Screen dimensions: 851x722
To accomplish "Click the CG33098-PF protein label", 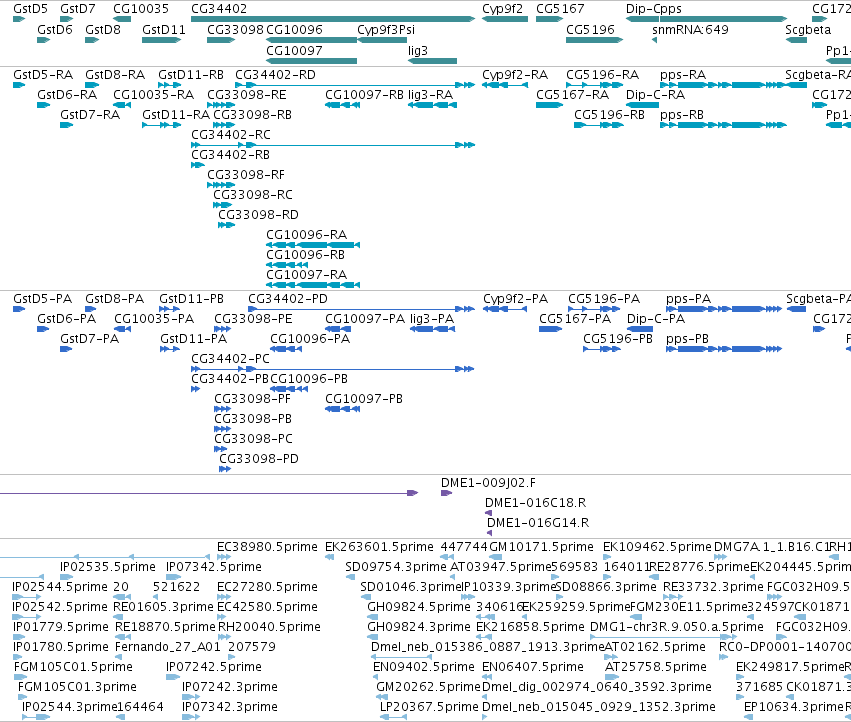I will tap(253, 399).
